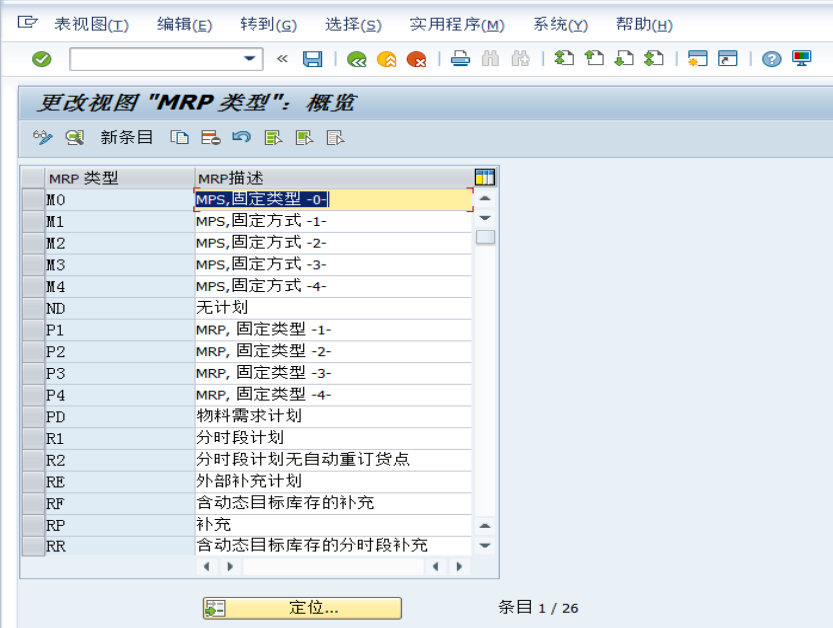The image size is (833, 628).
Task: Open Help question mark icon
Action: pyautogui.click(x=771, y=59)
